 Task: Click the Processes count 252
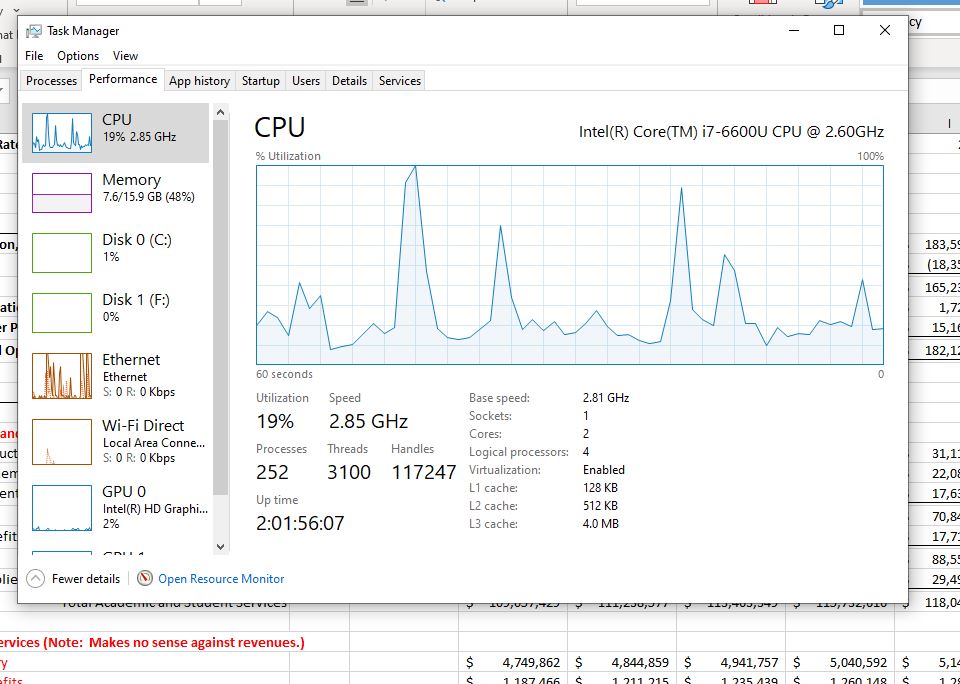272,472
